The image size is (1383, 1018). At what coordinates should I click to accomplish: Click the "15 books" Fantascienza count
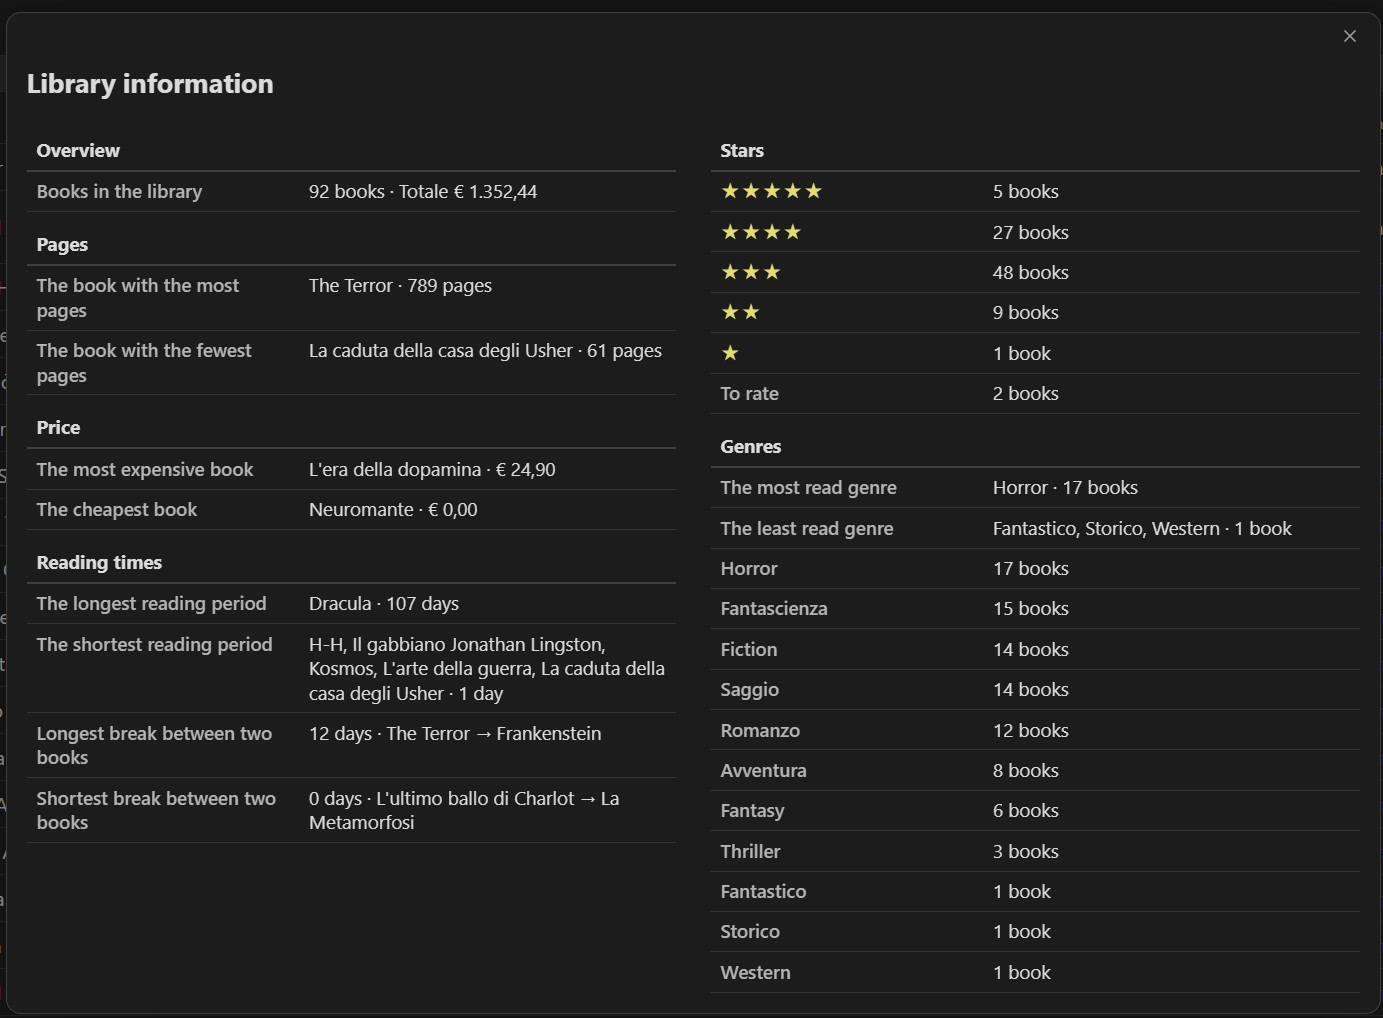[x=1031, y=608]
